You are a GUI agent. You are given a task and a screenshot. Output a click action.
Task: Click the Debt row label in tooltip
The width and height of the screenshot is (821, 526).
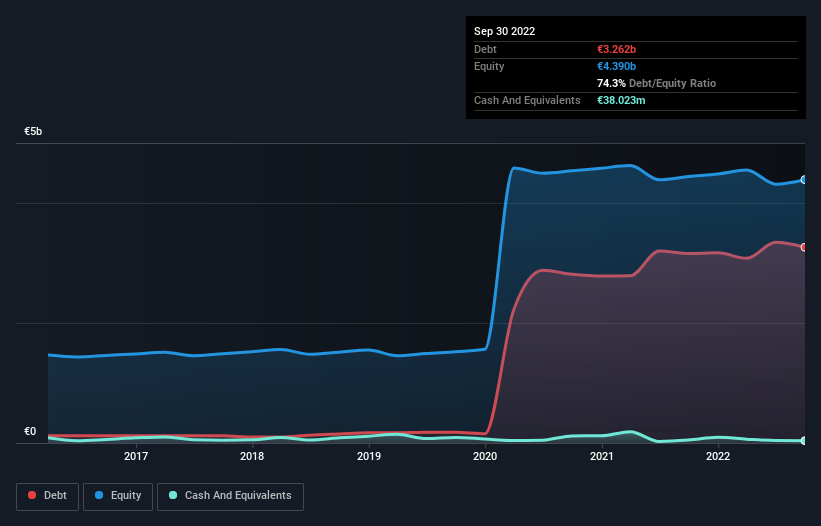(485, 49)
